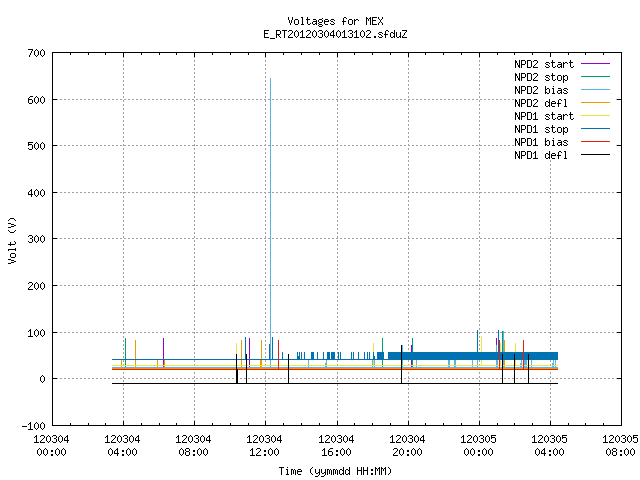This screenshot has width=640, height=480.
Task: Click the x-axis tick '120304 00:00'
Action: tap(51, 446)
